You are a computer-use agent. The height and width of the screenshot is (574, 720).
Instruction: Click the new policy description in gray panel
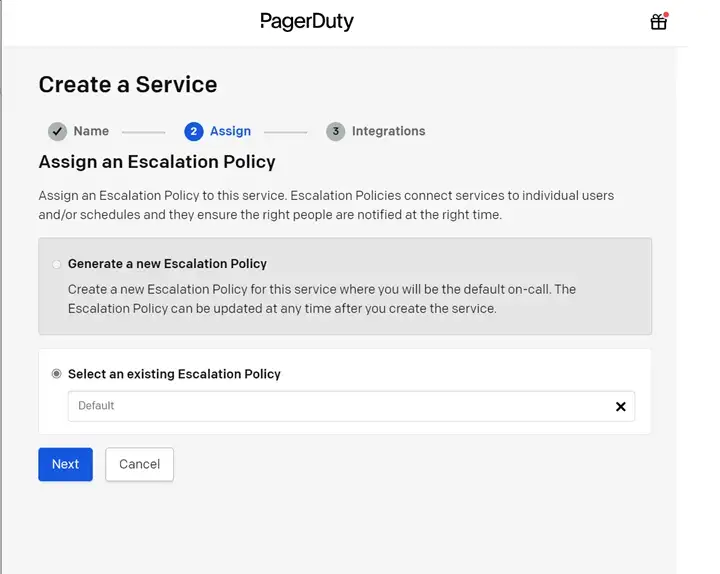click(x=321, y=299)
